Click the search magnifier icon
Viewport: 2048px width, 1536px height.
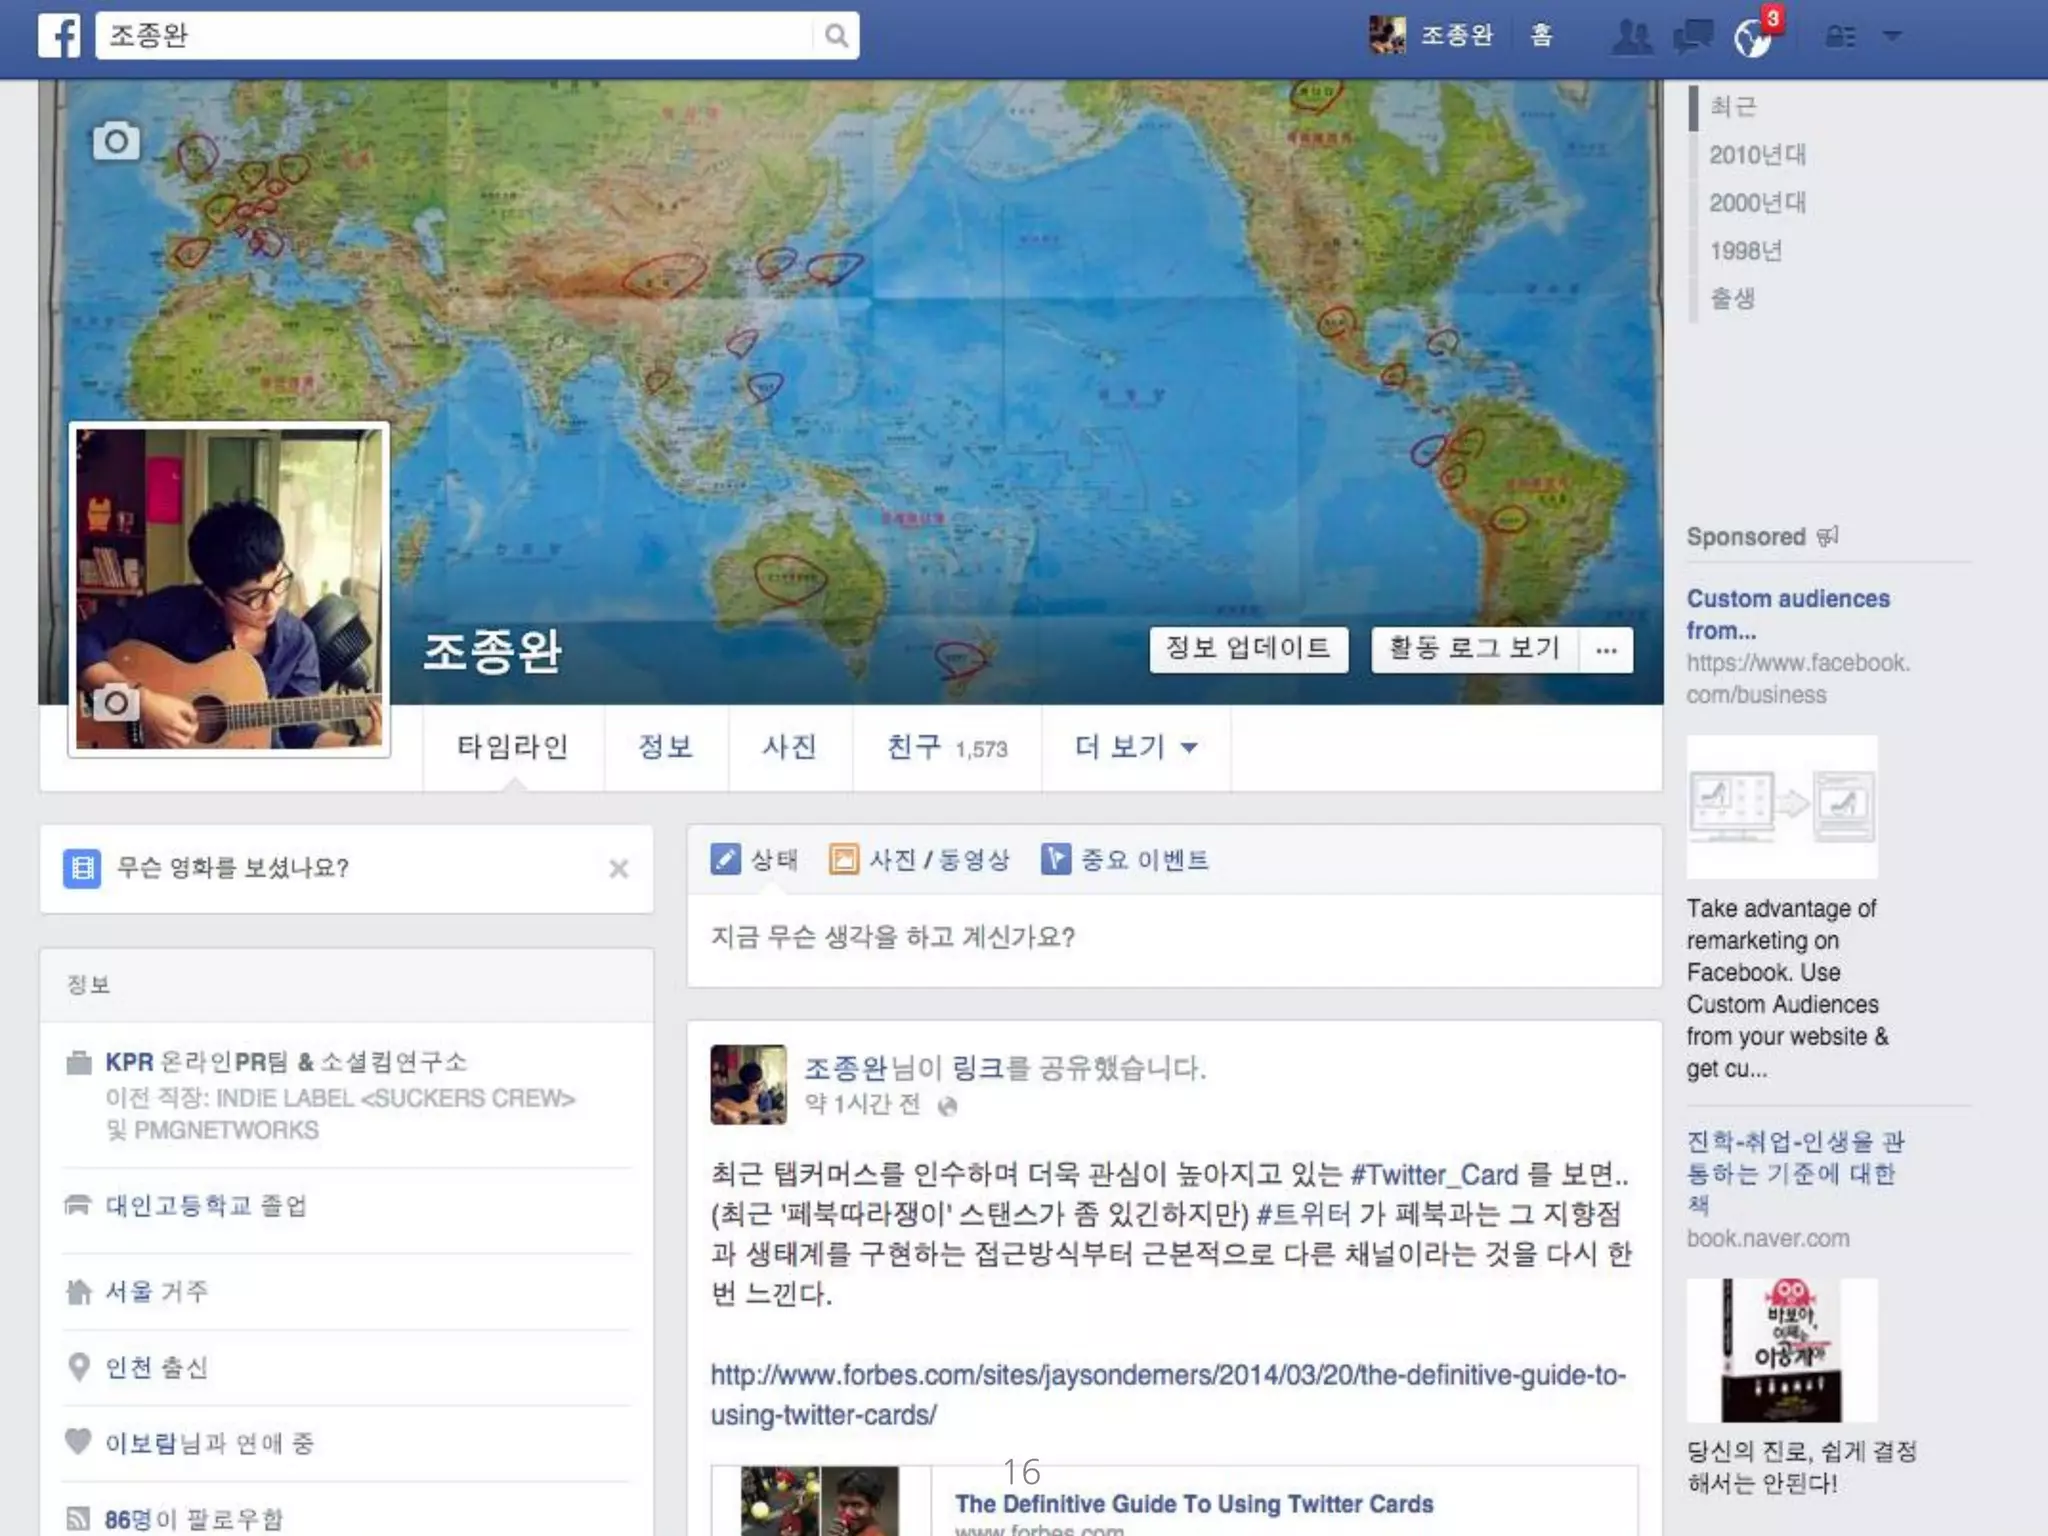(836, 36)
